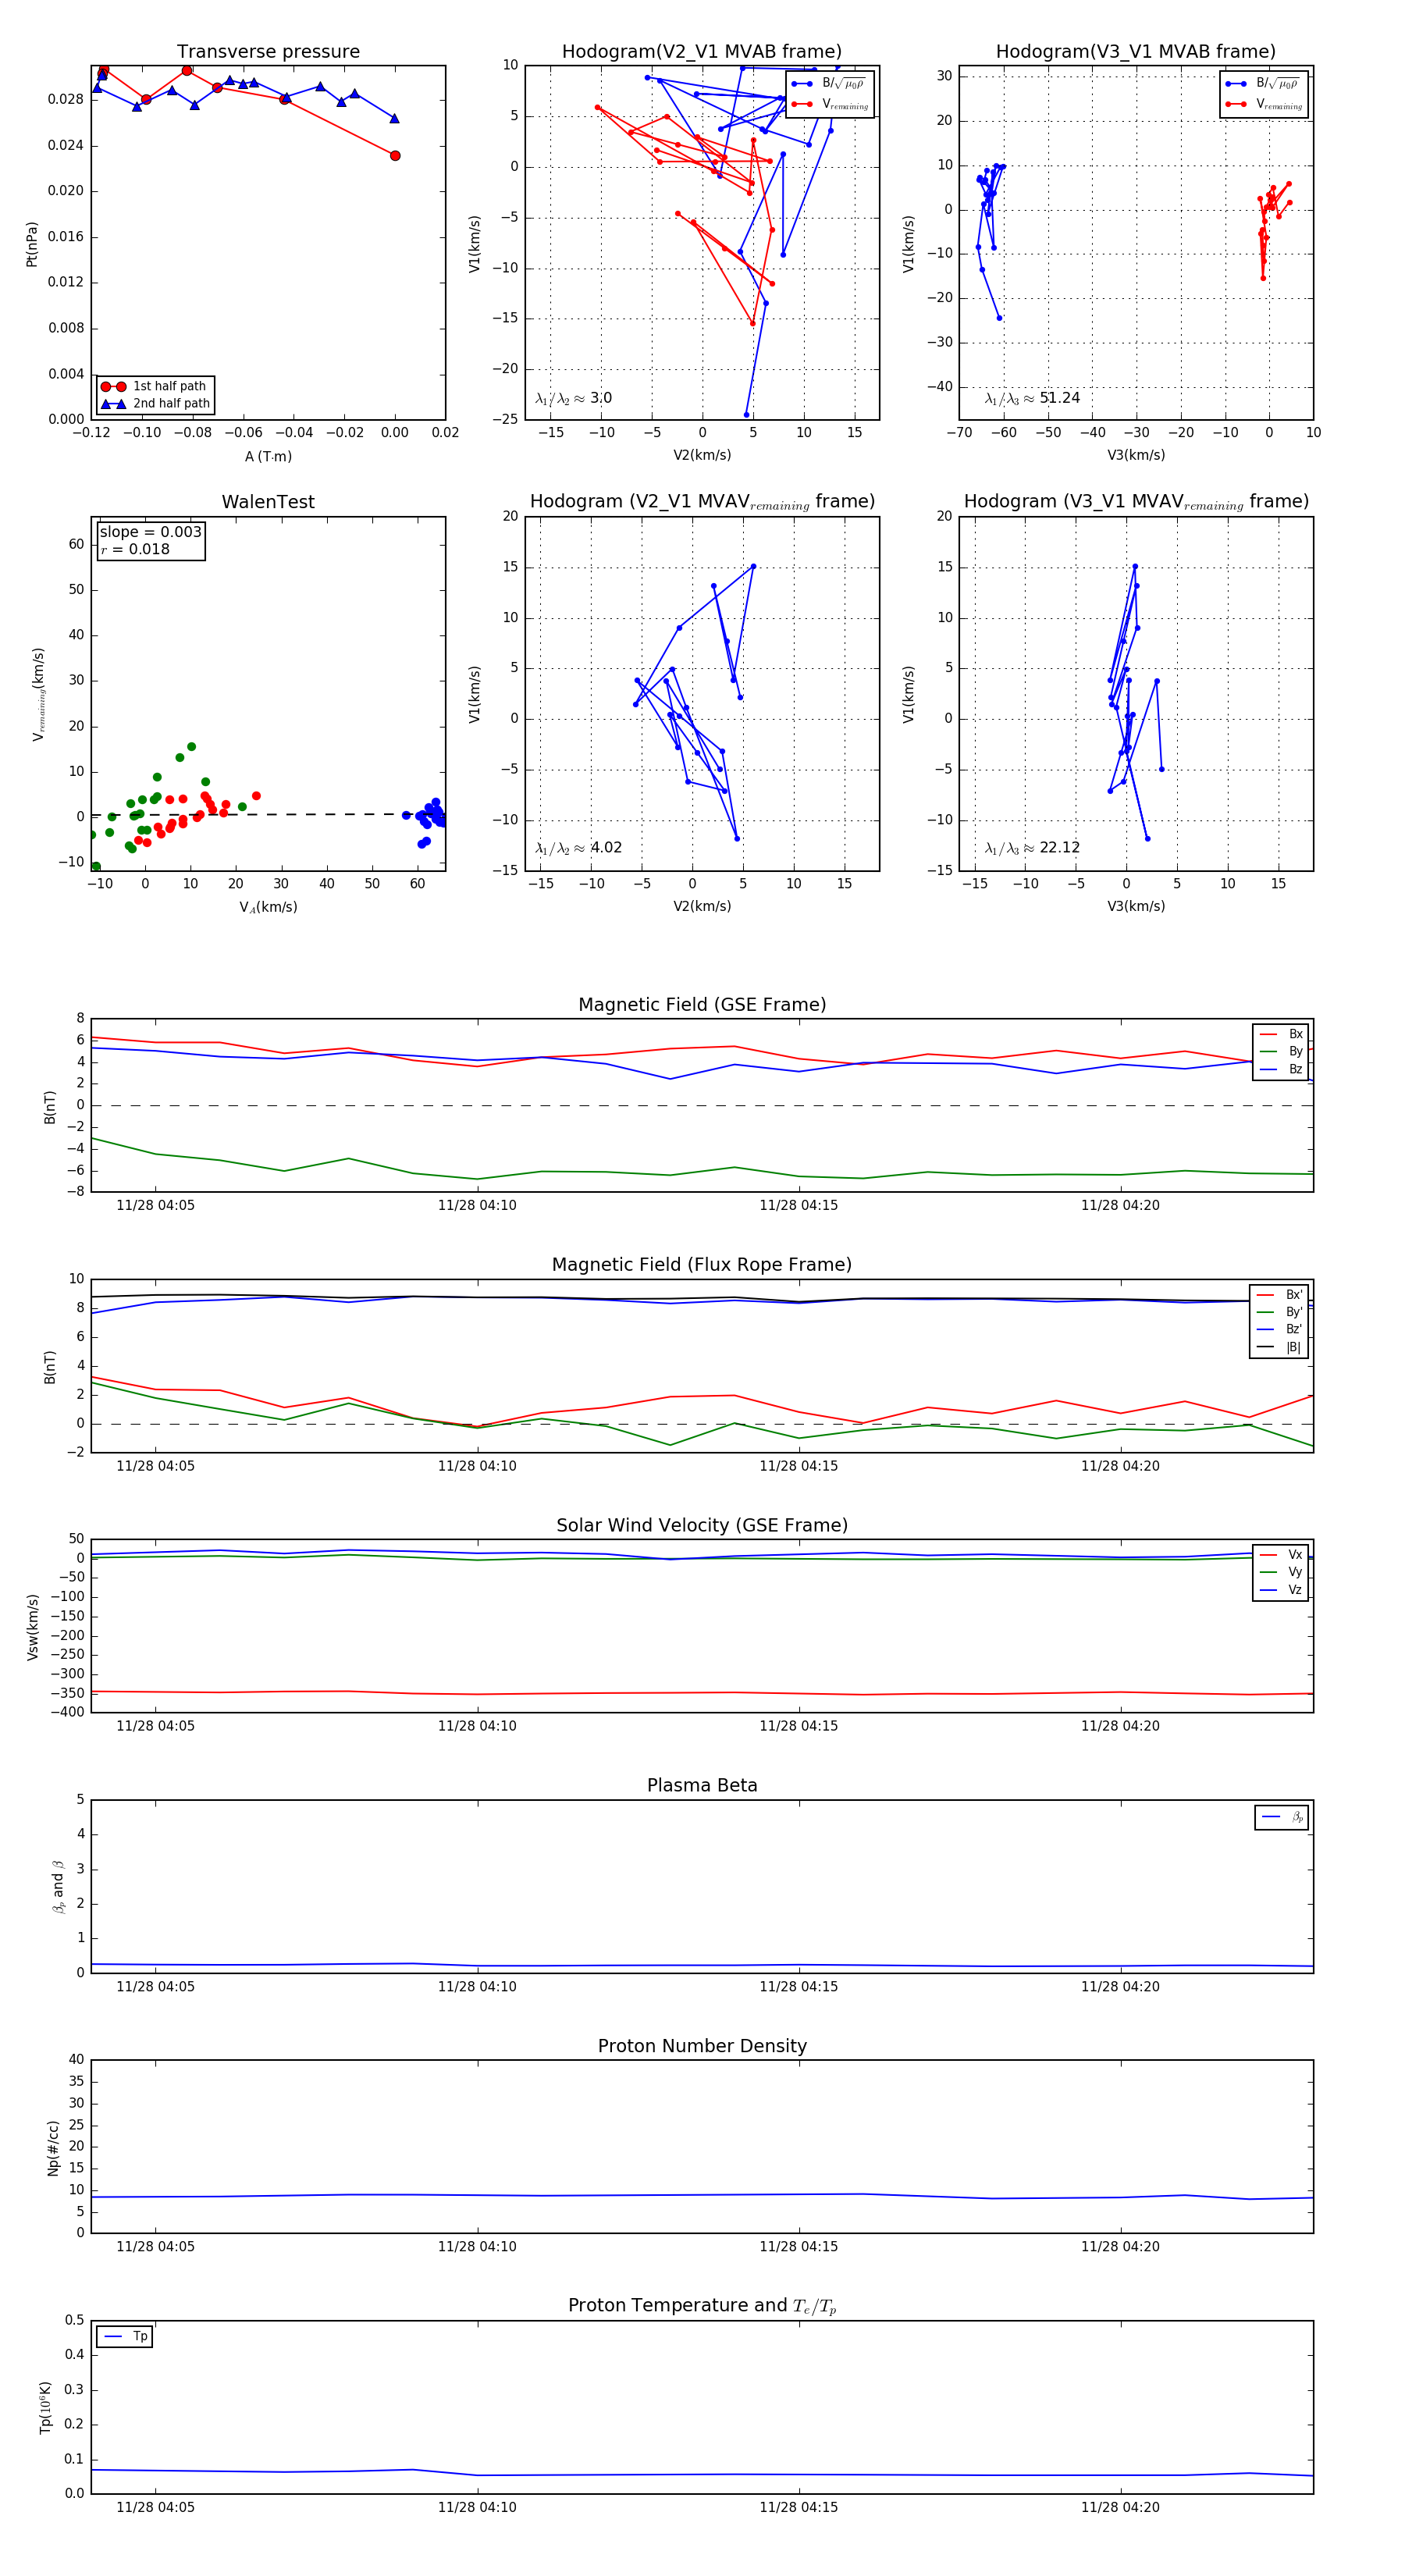
Task: Click the Hodogram V2_V1 MVAV remaining frame title
Action: [702, 502]
